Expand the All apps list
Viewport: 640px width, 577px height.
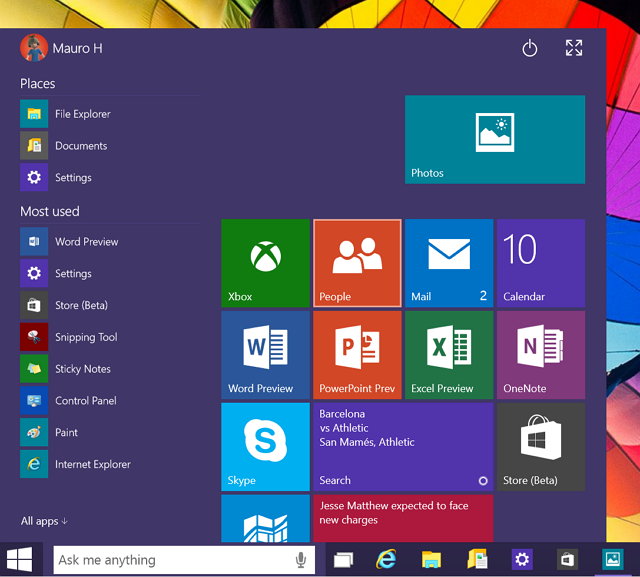[x=44, y=521]
